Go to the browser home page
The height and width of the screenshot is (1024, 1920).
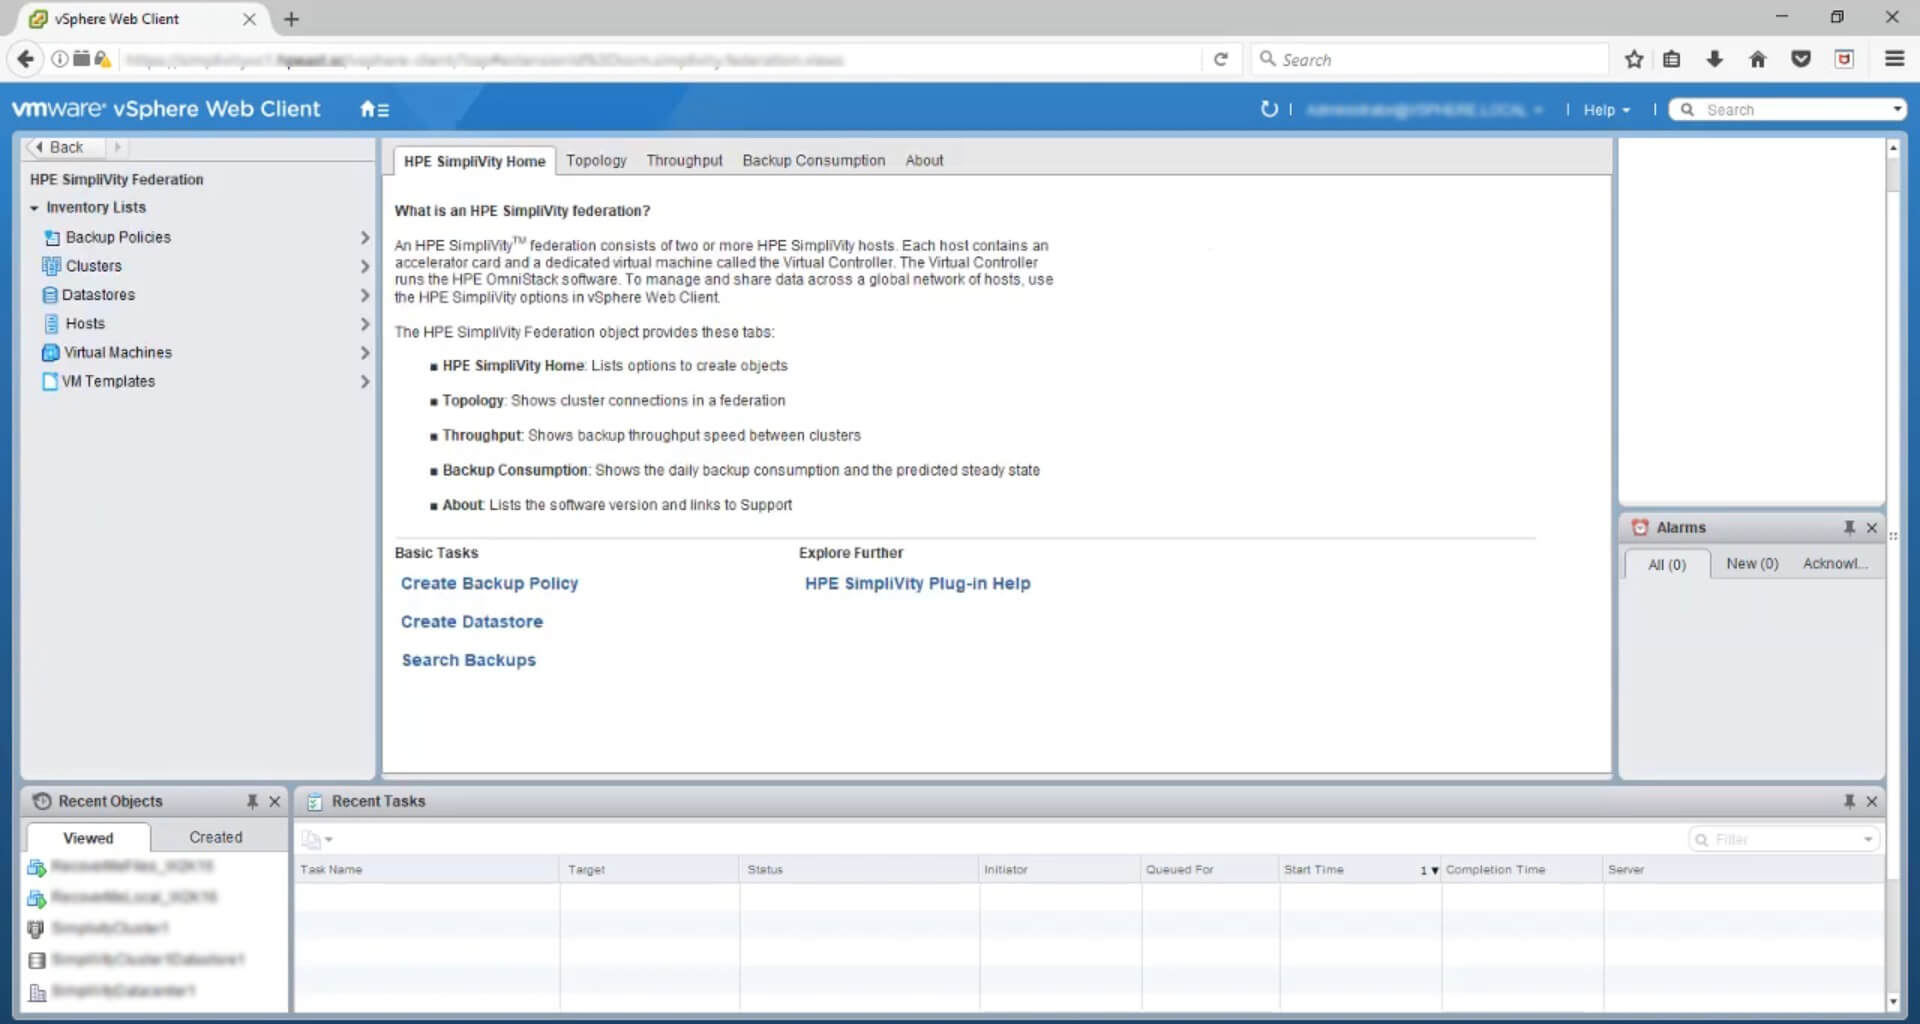pos(1758,59)
